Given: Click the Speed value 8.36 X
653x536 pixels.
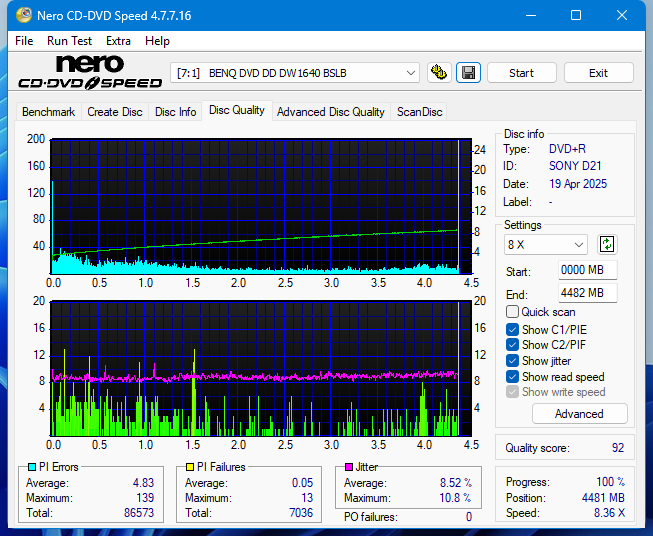Looking at the screenshot, I should (x=609, y=513).
